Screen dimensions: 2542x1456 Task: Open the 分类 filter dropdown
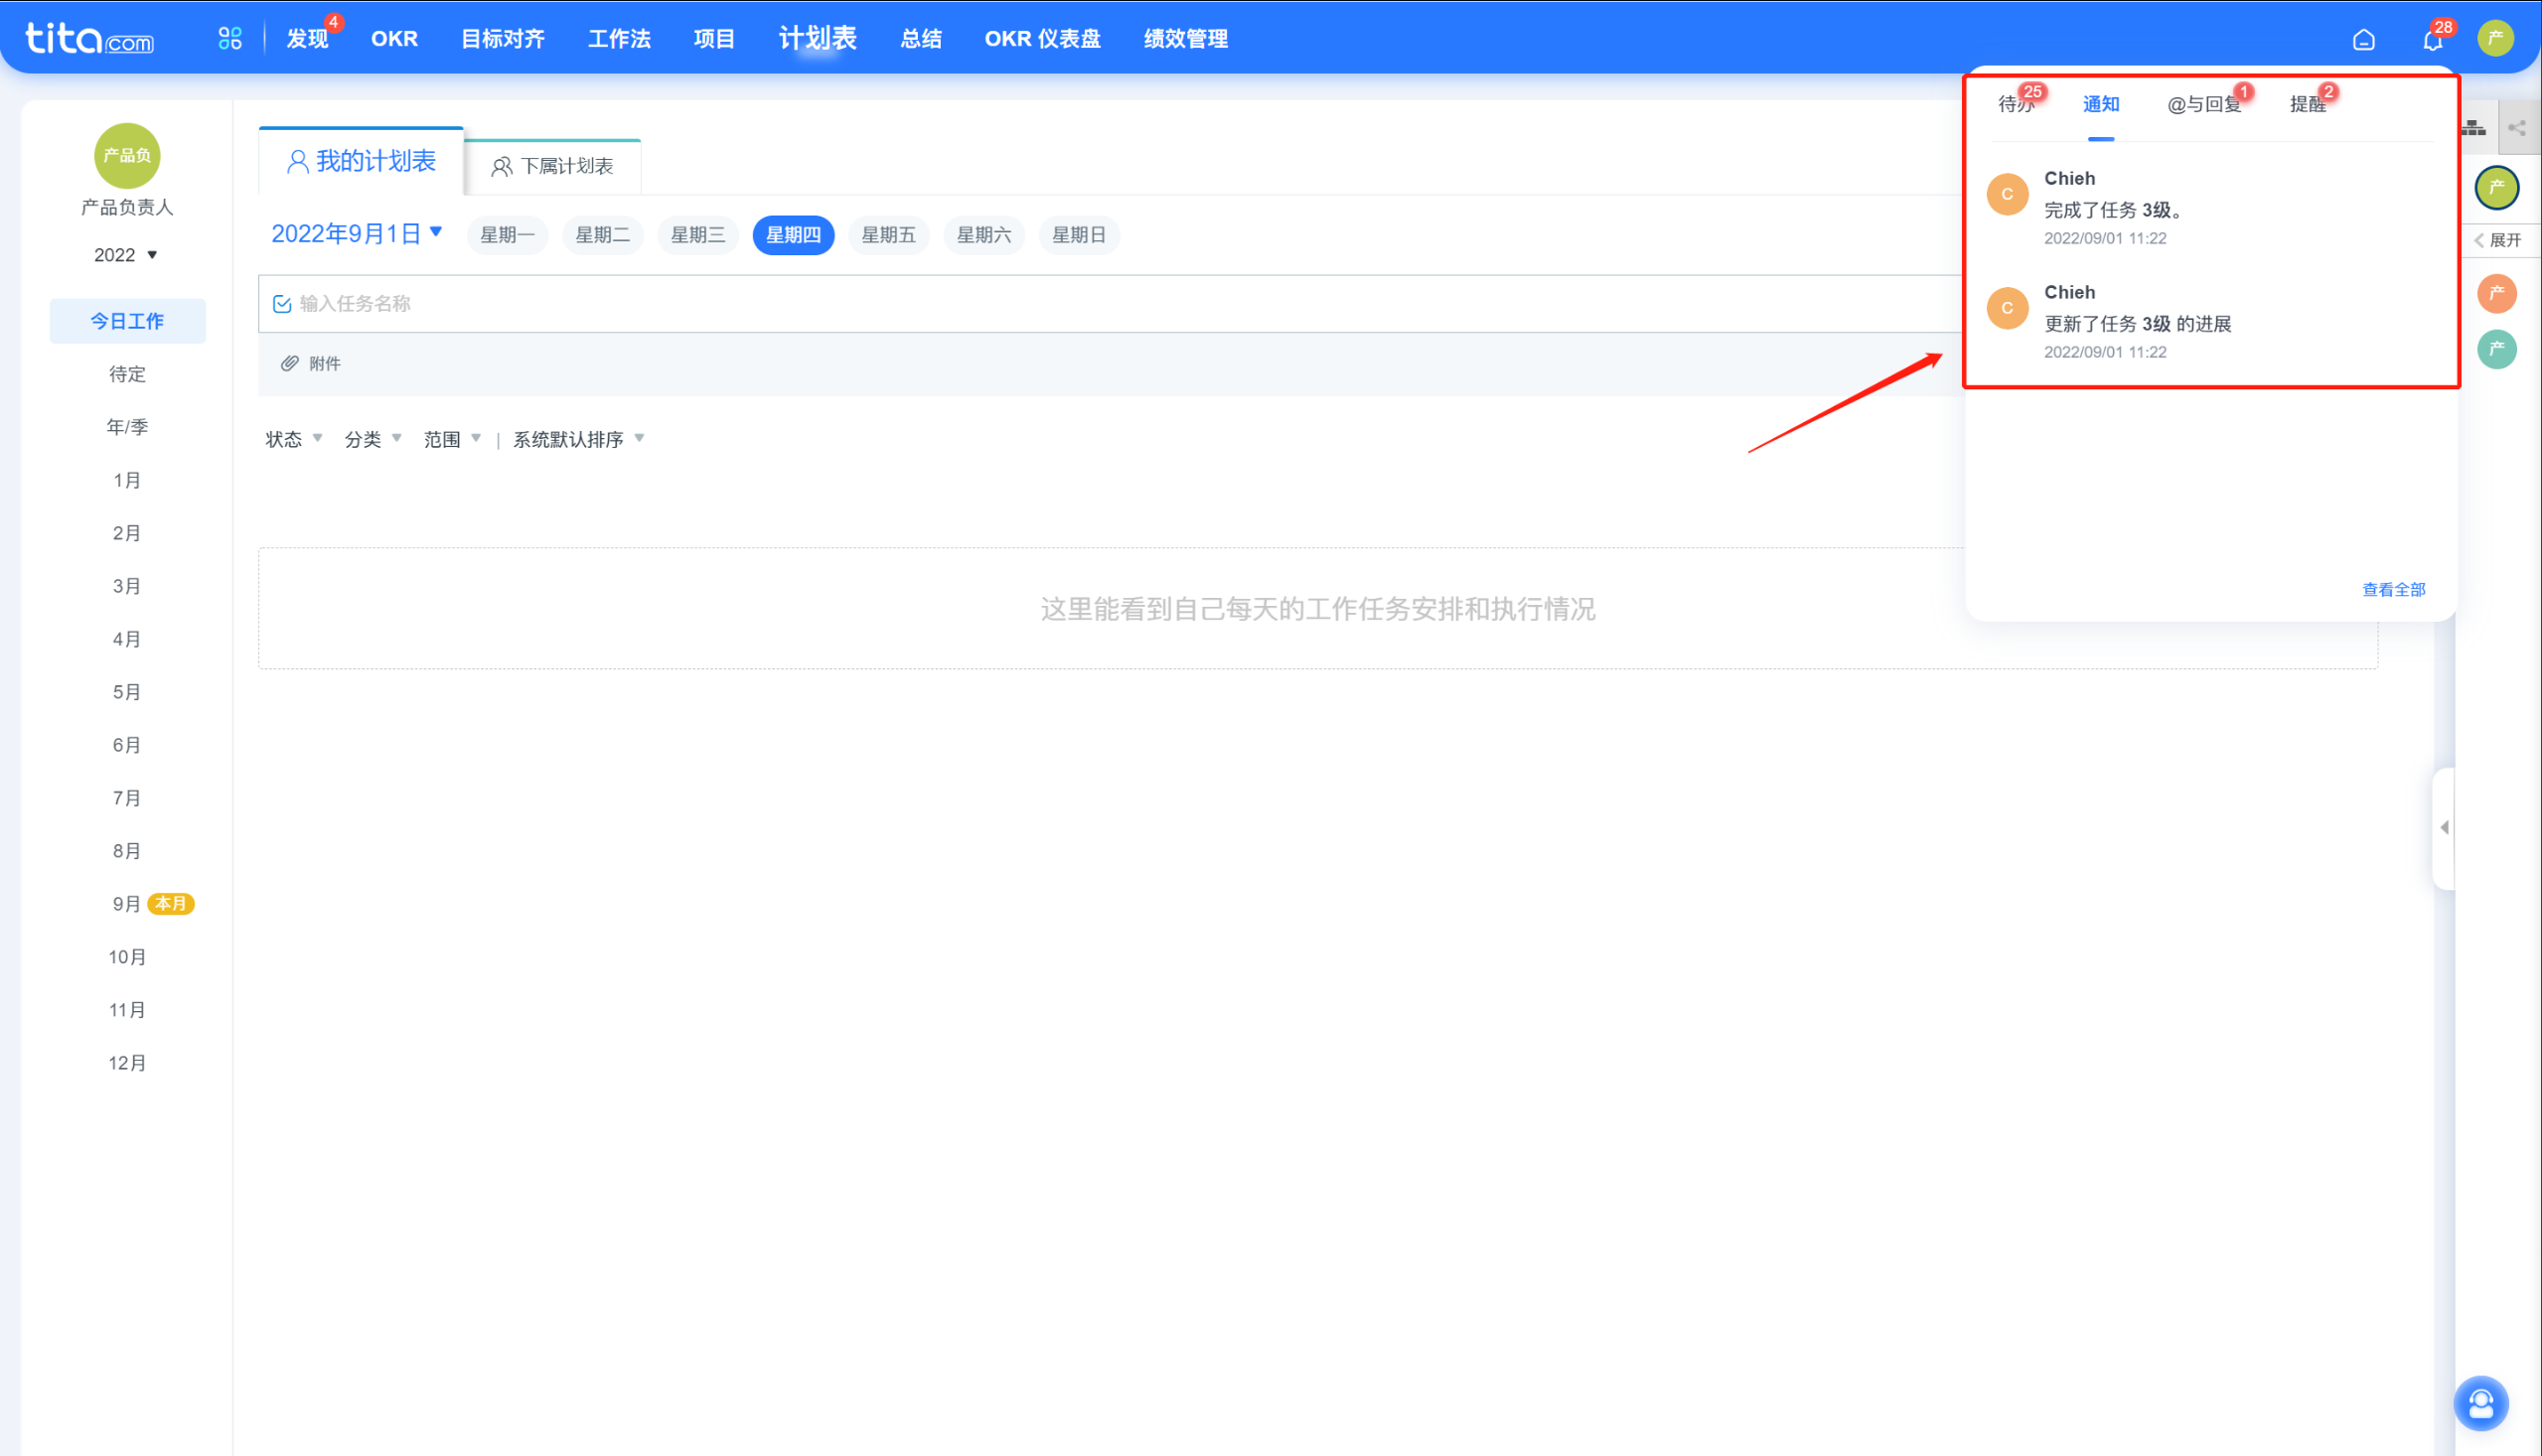tap(373, 439)
